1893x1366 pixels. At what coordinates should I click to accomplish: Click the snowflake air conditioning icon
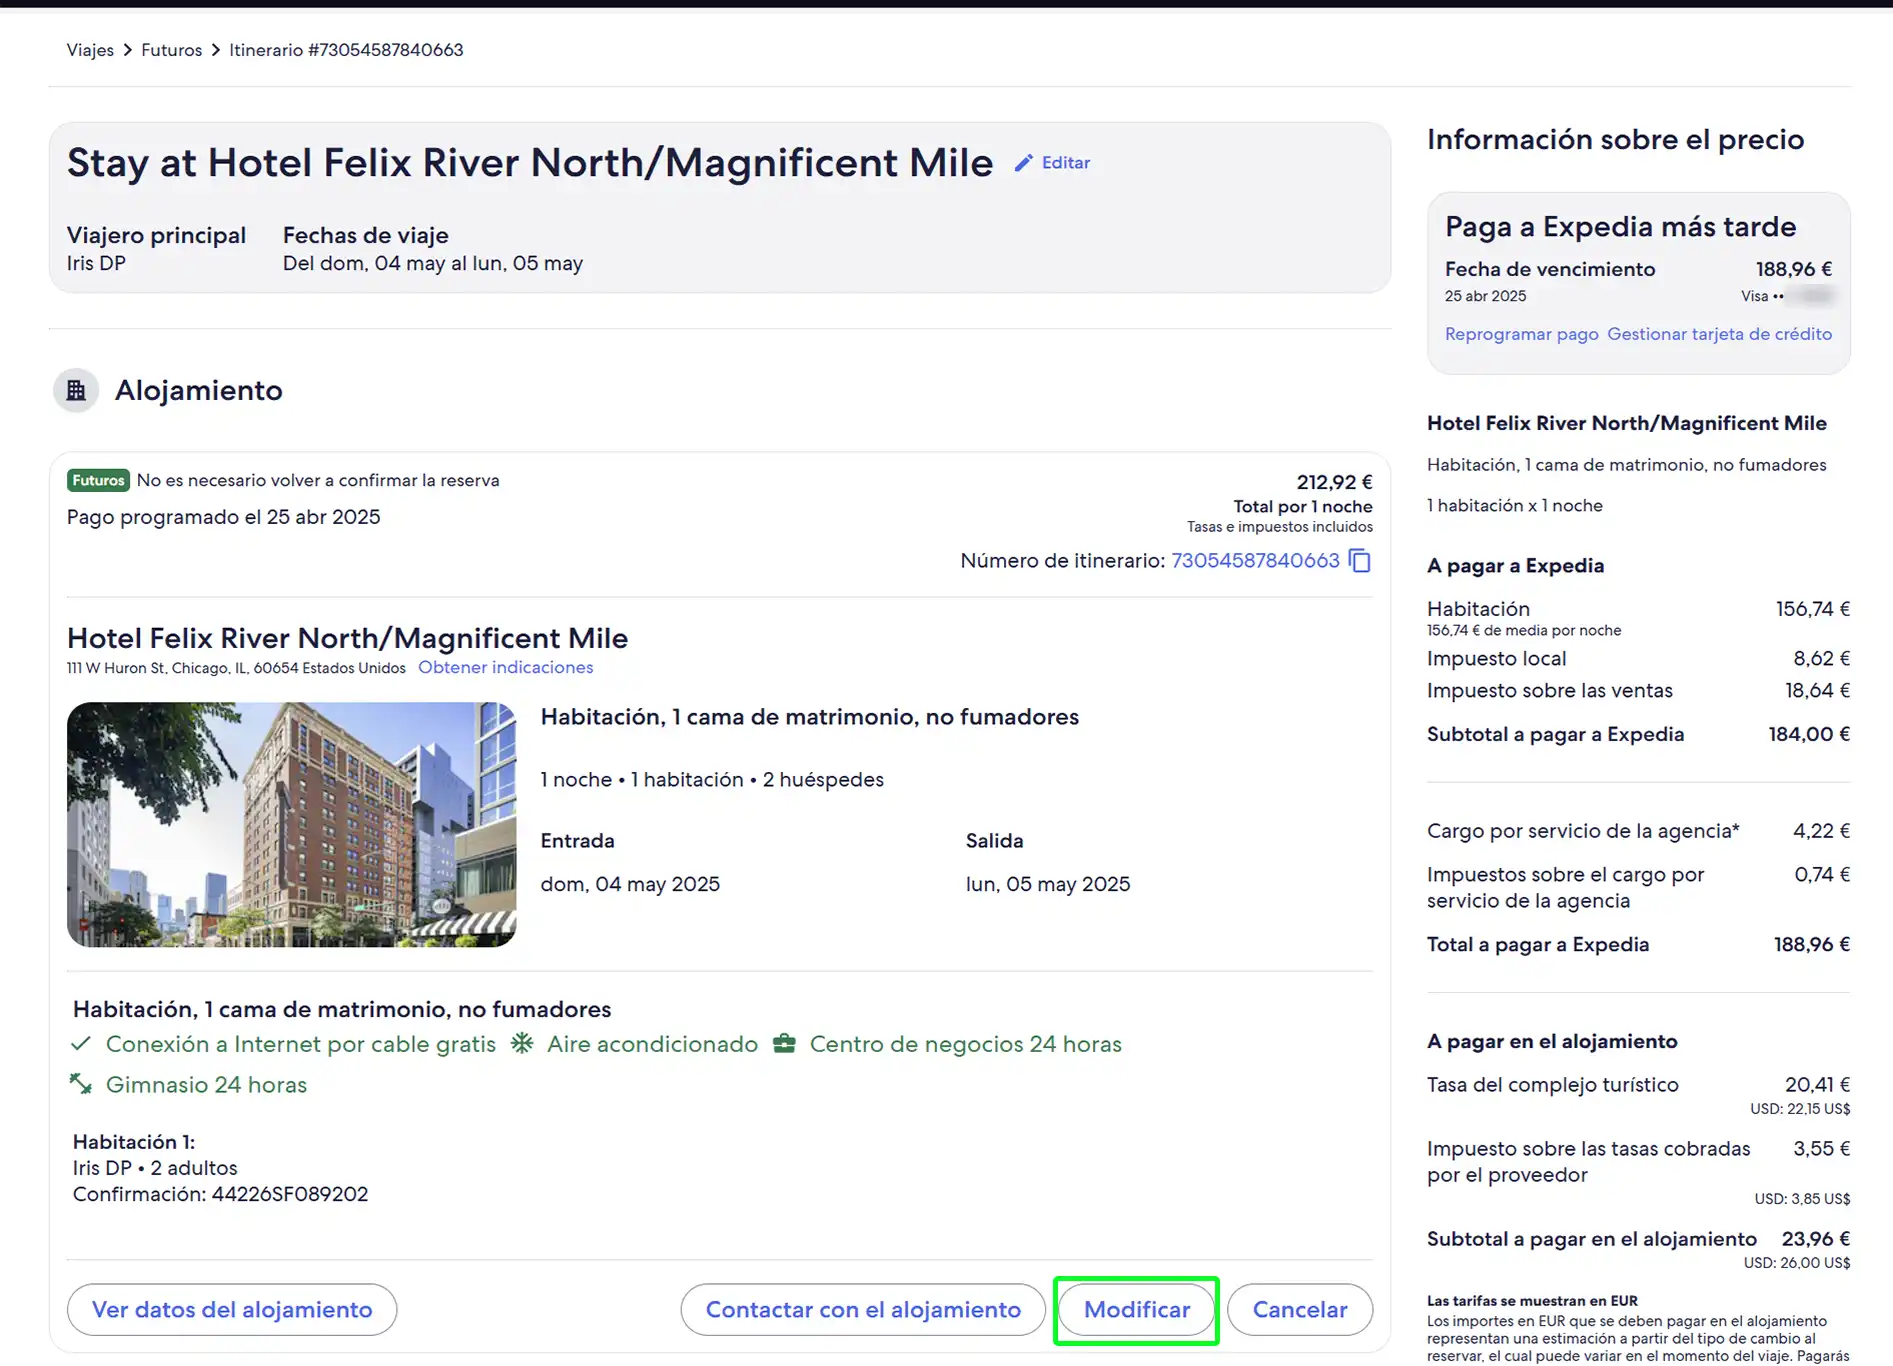(522, 1044)
